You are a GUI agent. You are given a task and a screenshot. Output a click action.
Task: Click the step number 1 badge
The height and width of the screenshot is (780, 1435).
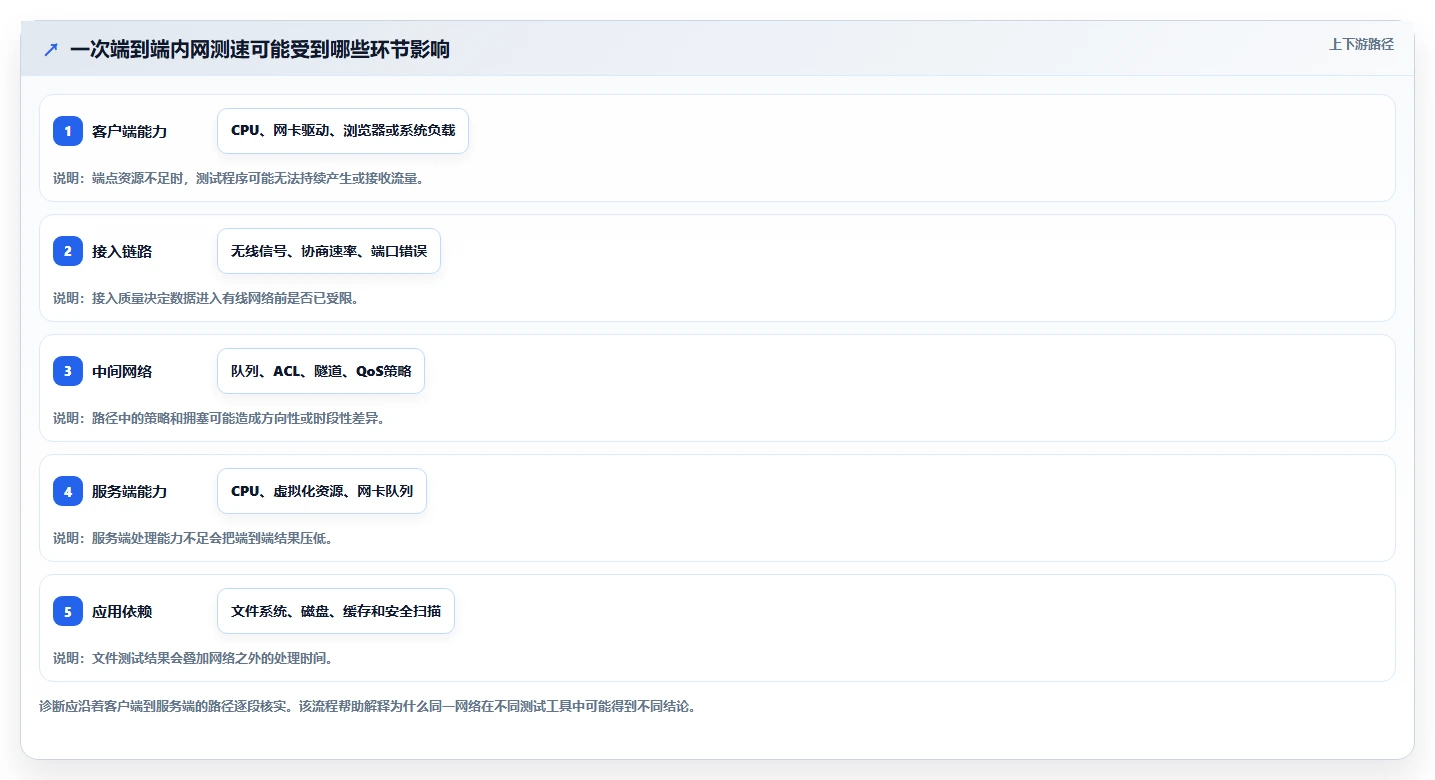click(68, 131)
